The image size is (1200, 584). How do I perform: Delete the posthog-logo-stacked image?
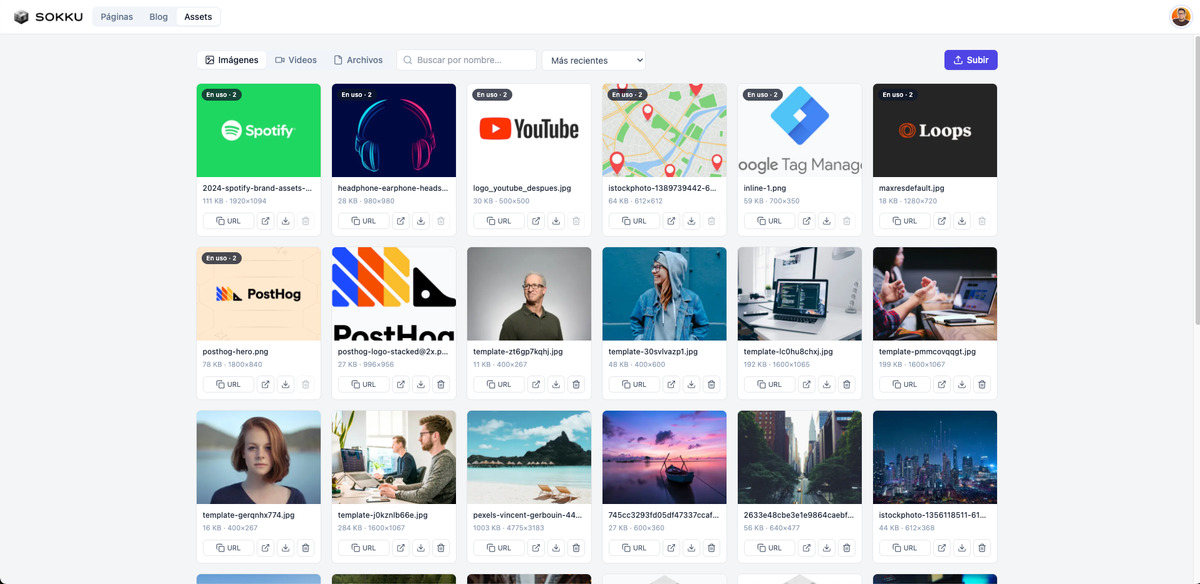pyautogui.click(x=441, y=384)
